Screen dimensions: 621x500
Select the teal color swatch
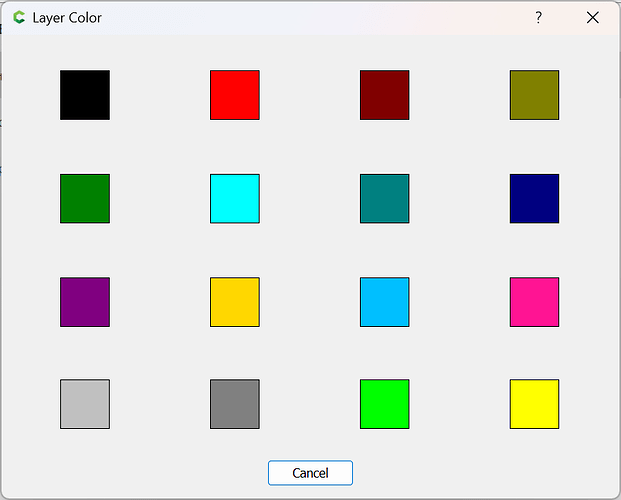[385, 198]
